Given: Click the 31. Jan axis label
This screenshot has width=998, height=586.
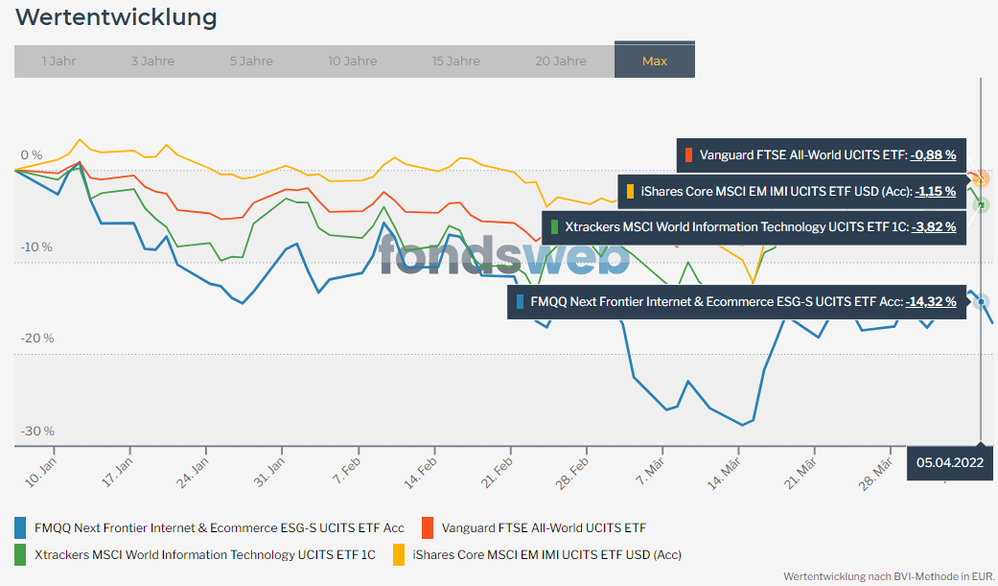Looking at the screenshot, I should pyautogui.click(x=269, y=473).
